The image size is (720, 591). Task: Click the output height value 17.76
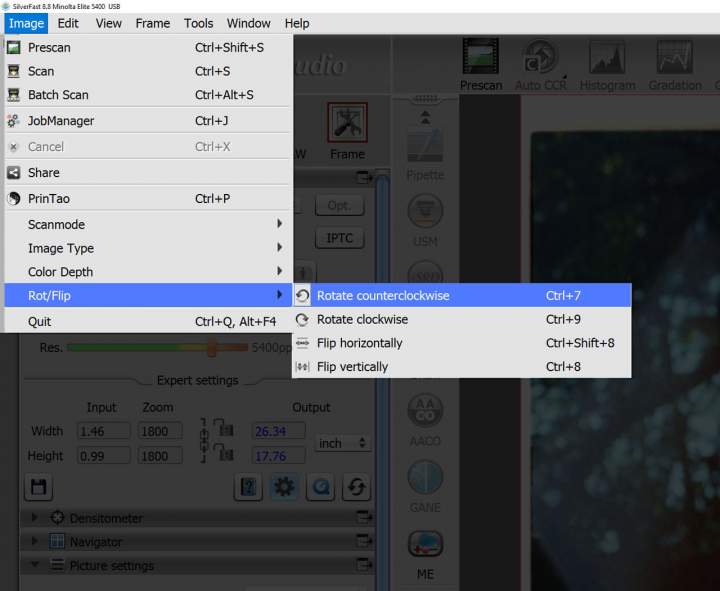click(278, 456)
